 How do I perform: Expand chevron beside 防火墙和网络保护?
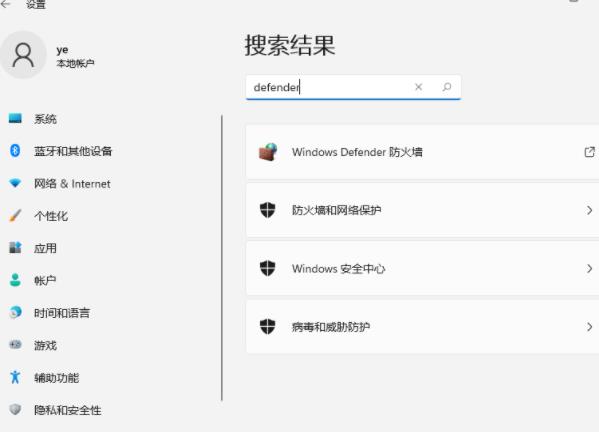coord(589,210)
